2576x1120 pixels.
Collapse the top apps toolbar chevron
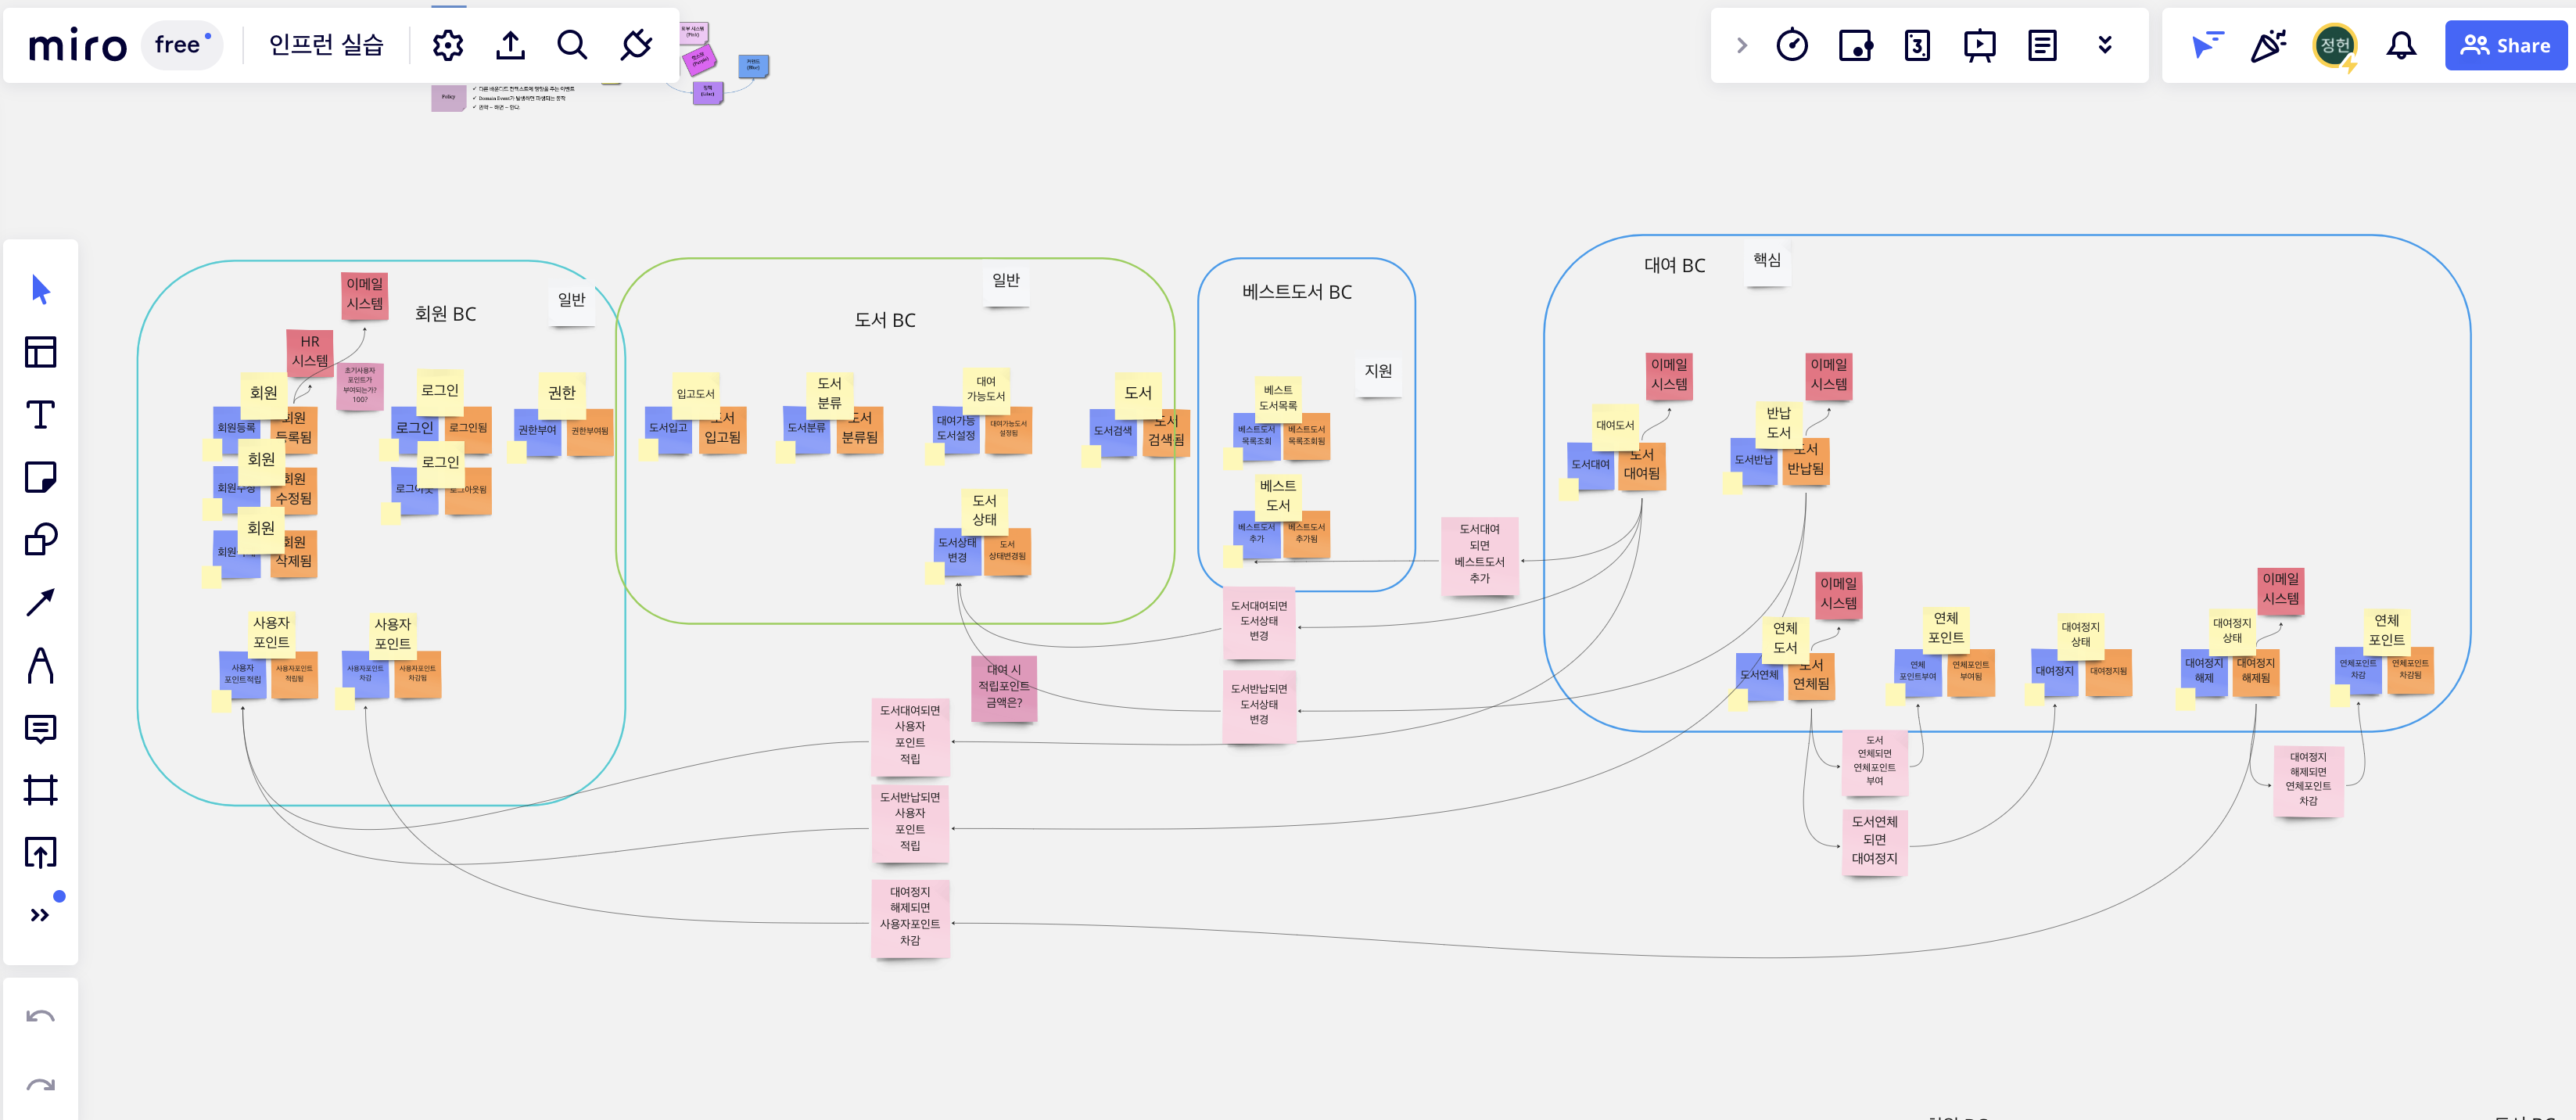tap(1742, 45)
